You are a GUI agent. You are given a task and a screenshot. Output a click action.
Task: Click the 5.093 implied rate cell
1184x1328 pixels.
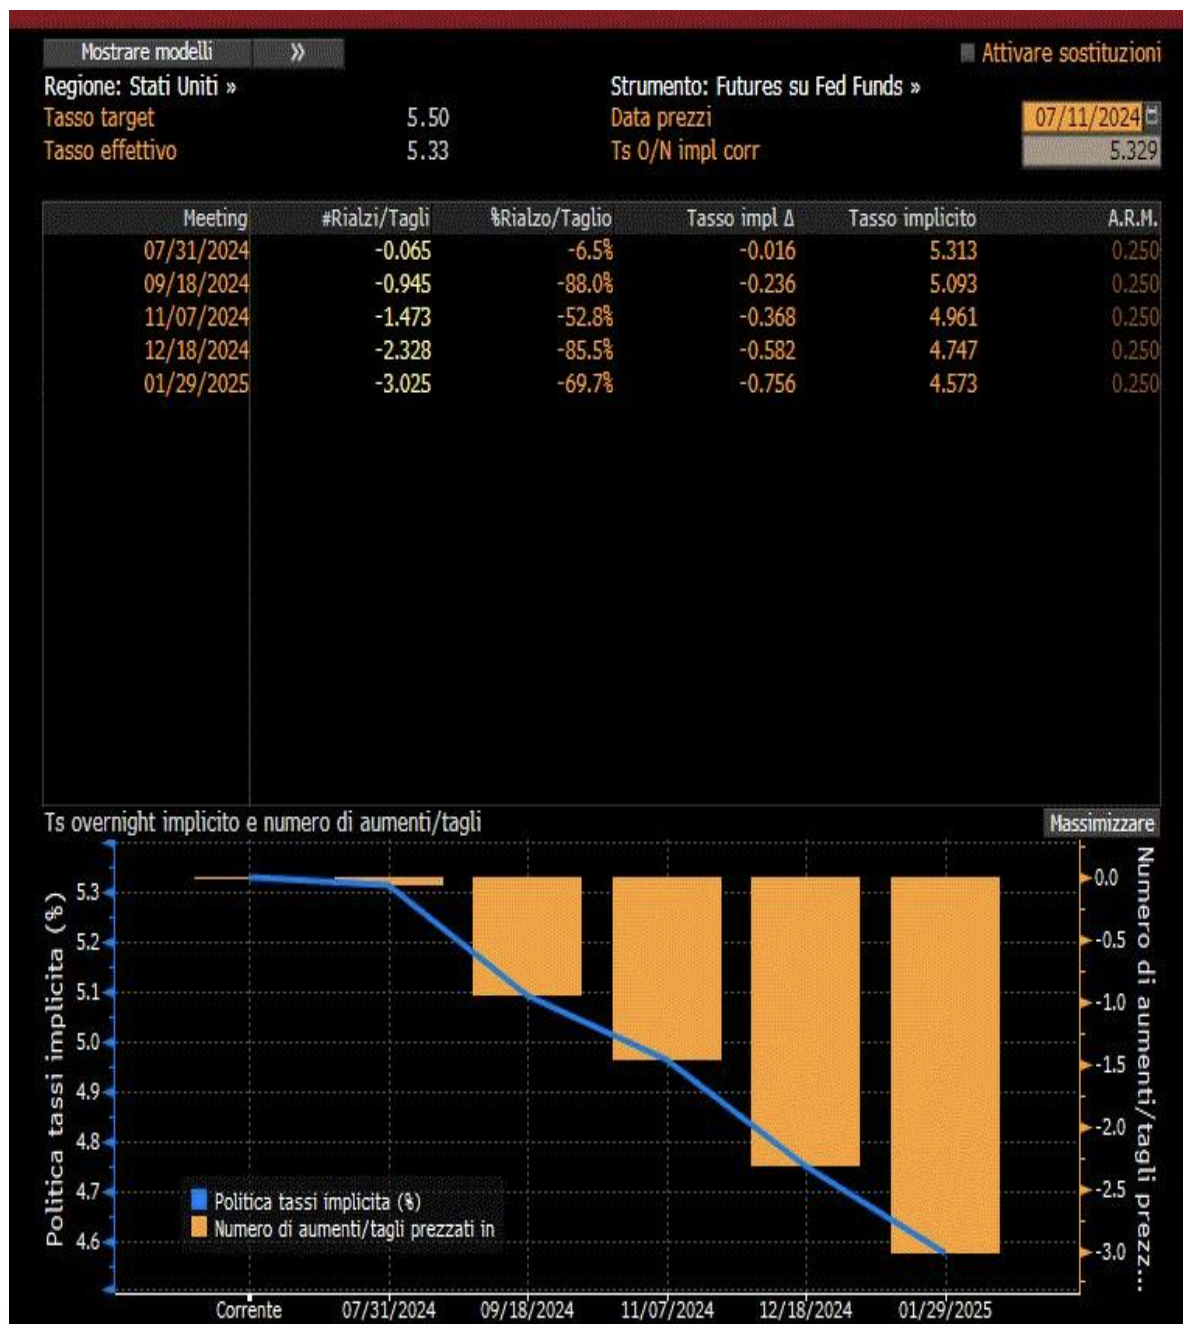pos(953,284)
